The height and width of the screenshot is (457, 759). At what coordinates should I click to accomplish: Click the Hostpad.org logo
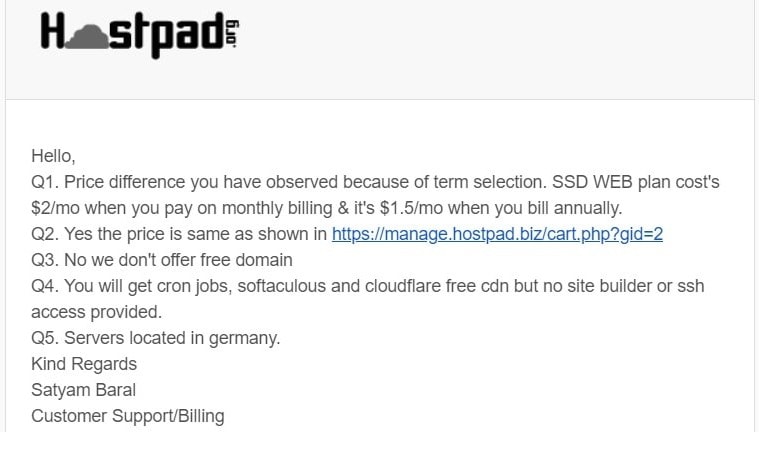click(x=140, y=34)
